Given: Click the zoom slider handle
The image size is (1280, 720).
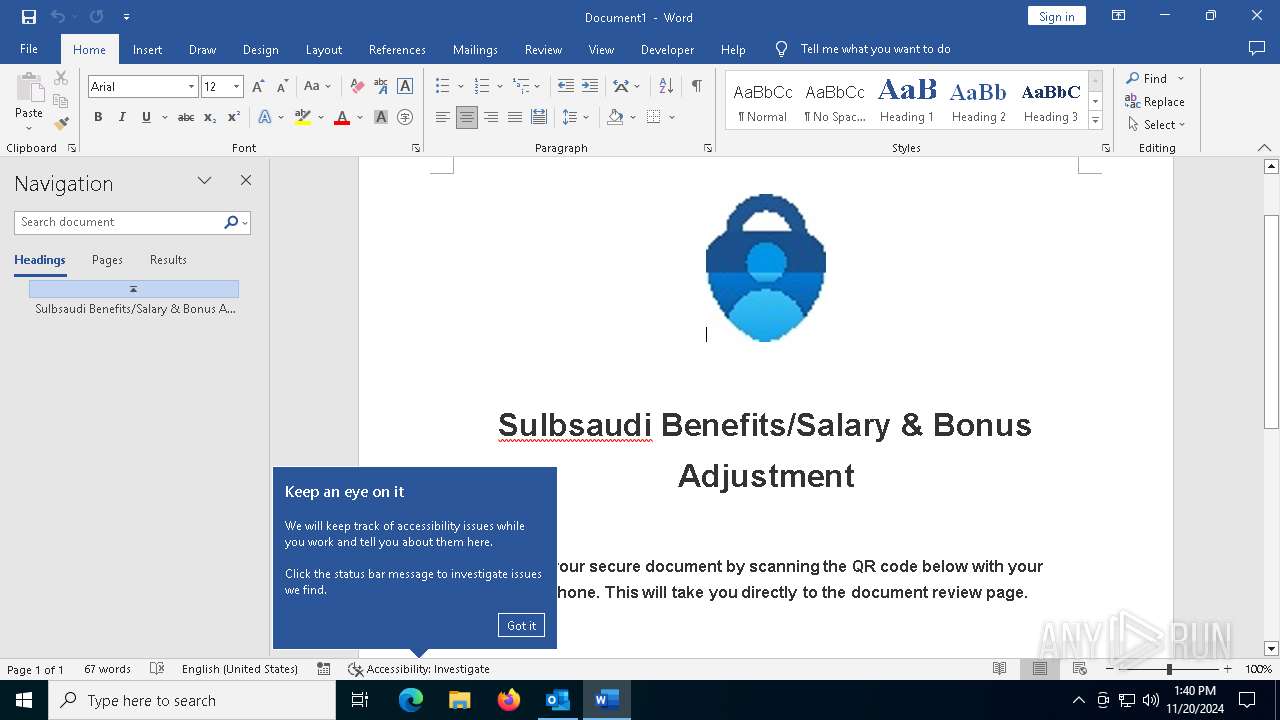Looking at the screenshot, I should click(x=1169, y=669).
